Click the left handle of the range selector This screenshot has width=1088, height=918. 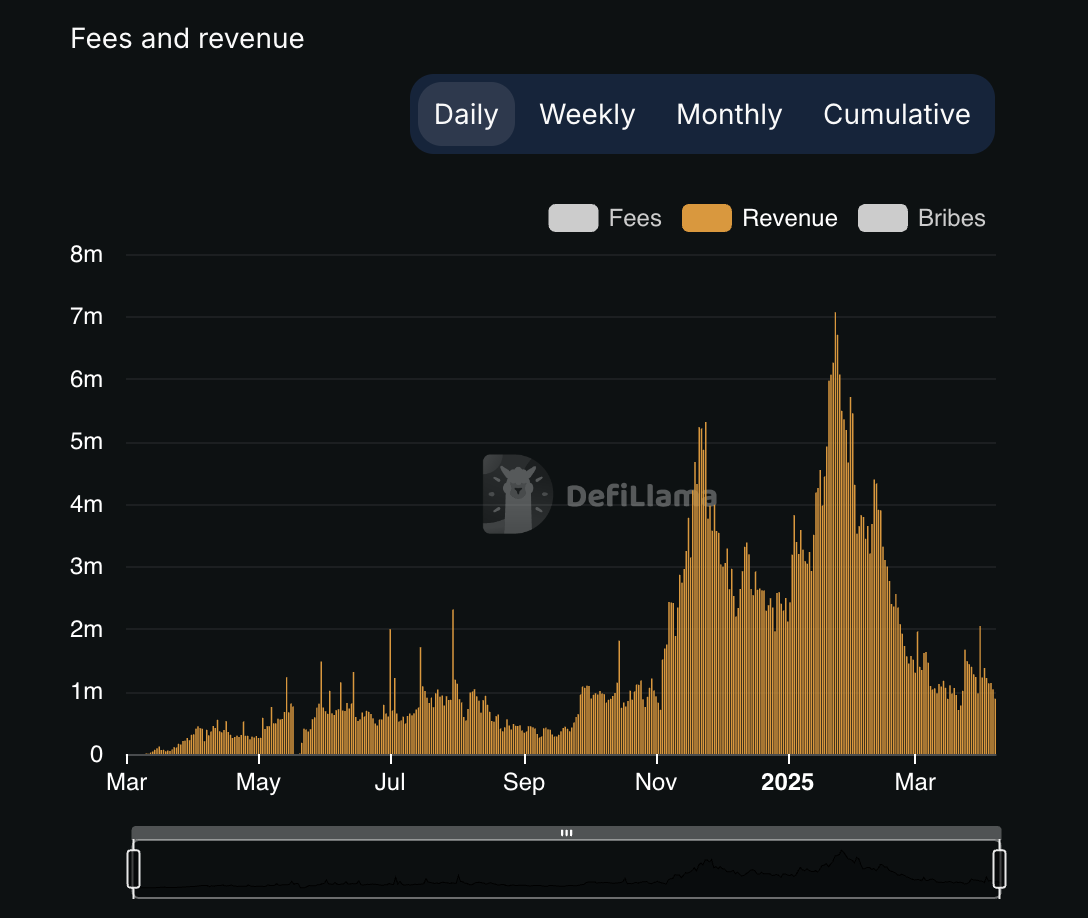tap(133, 869)
